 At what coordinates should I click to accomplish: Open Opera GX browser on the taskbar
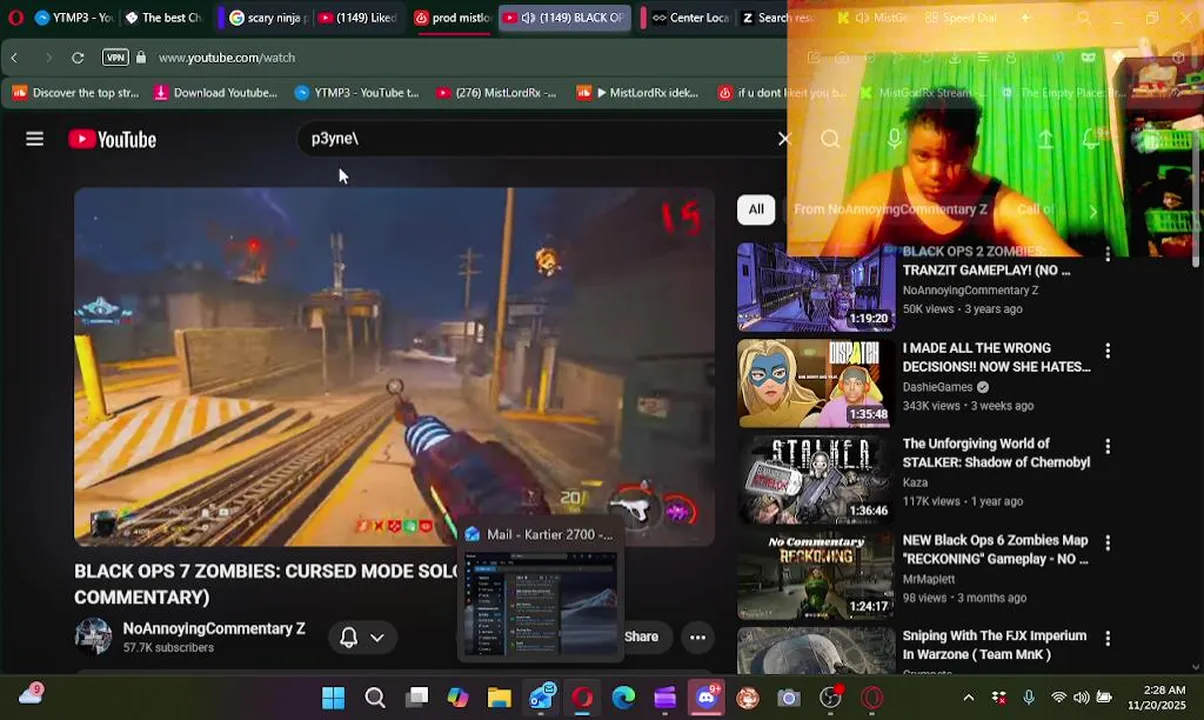point(582,697)
